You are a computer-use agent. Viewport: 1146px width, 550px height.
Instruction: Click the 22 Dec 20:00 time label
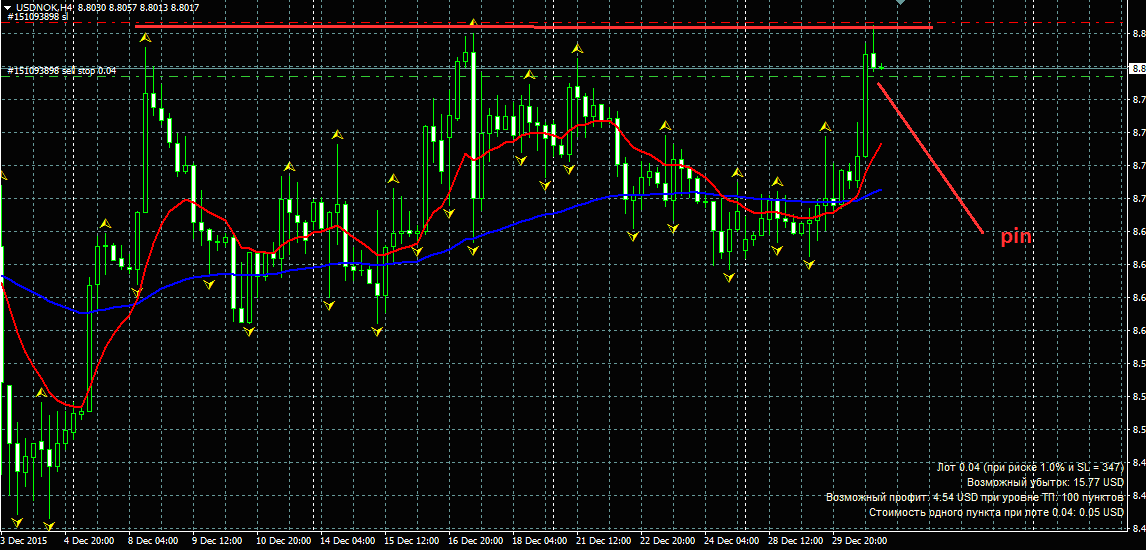(670, 541)
